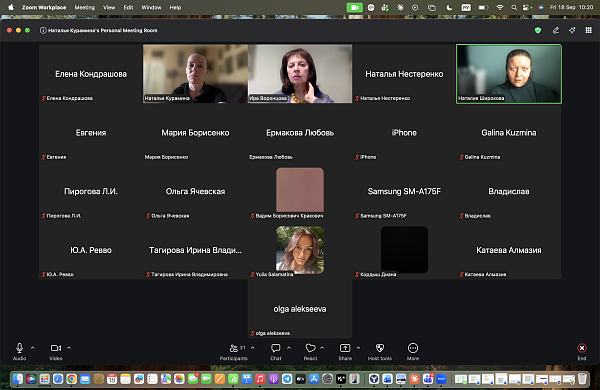Click the pen annotate icon in title bar
Screen dimensions: 600x390
pyautogui.click(x=556, y=30)
